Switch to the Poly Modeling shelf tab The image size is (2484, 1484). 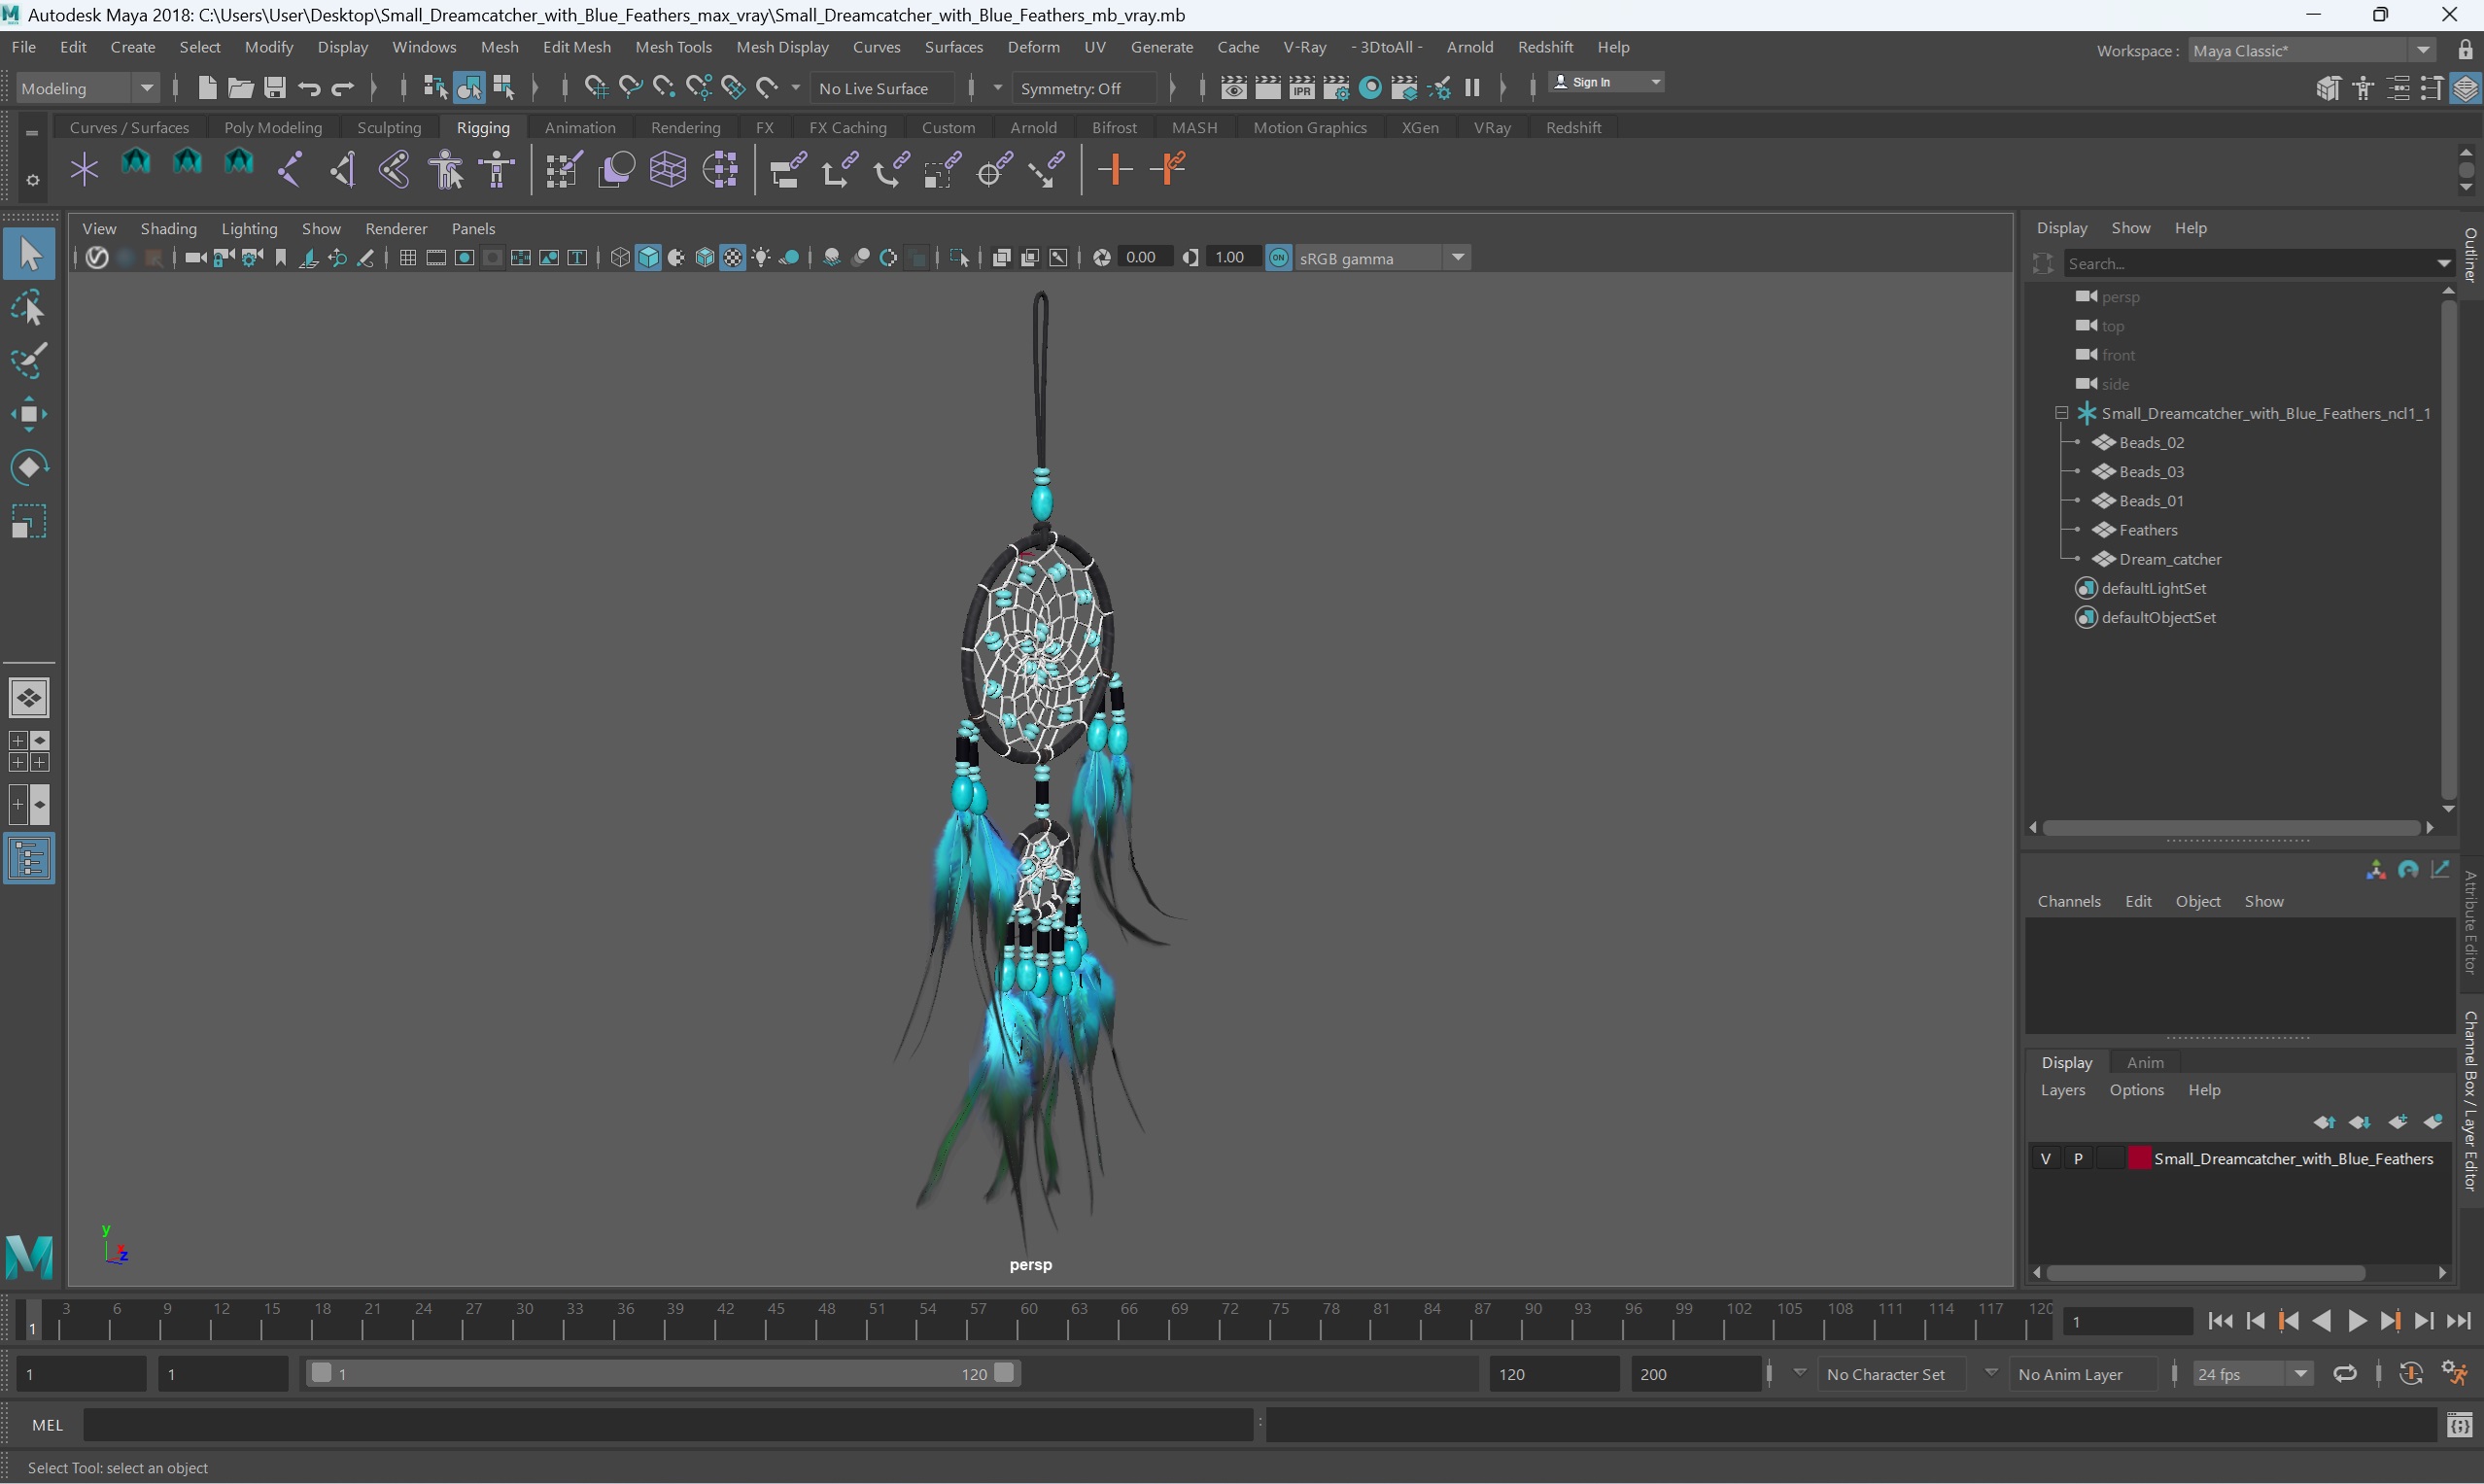(x=273, y=127)
